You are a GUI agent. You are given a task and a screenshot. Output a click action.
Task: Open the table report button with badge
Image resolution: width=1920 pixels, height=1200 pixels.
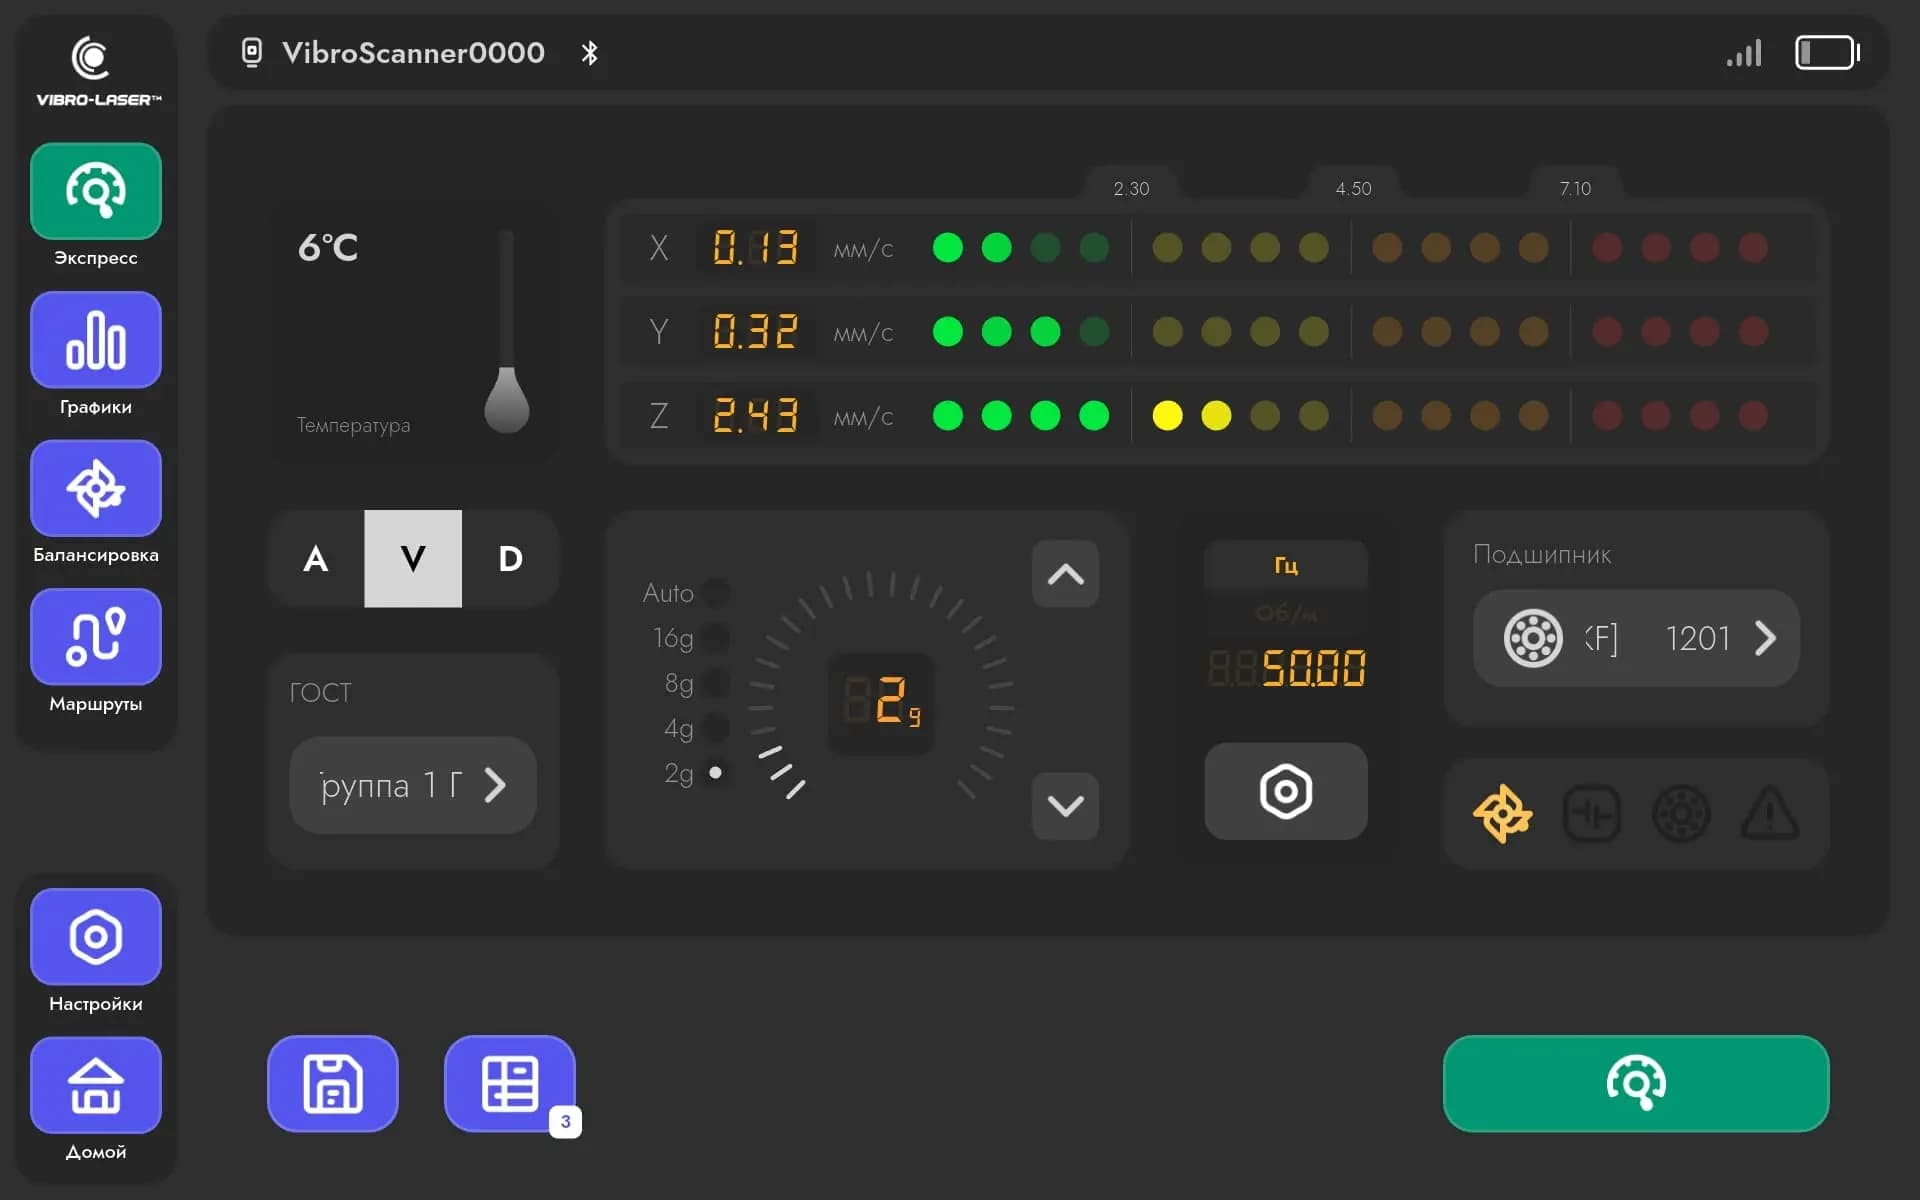click(x=510, y=1084)
